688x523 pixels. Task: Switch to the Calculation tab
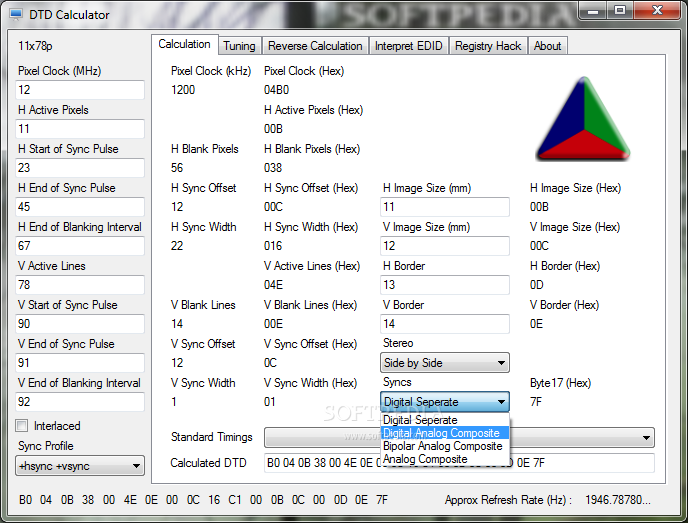click(185, 44)
